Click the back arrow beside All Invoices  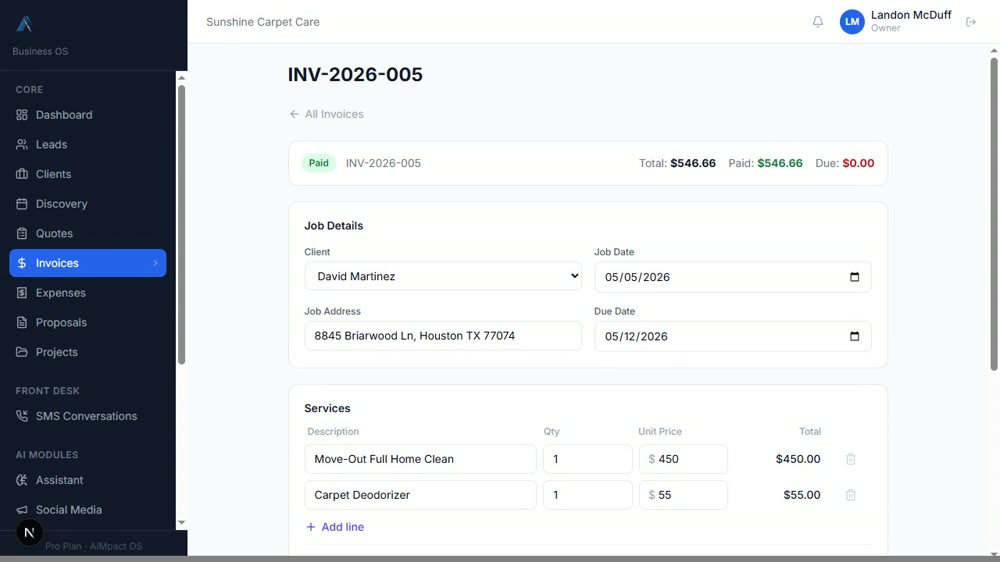(294, 114)
